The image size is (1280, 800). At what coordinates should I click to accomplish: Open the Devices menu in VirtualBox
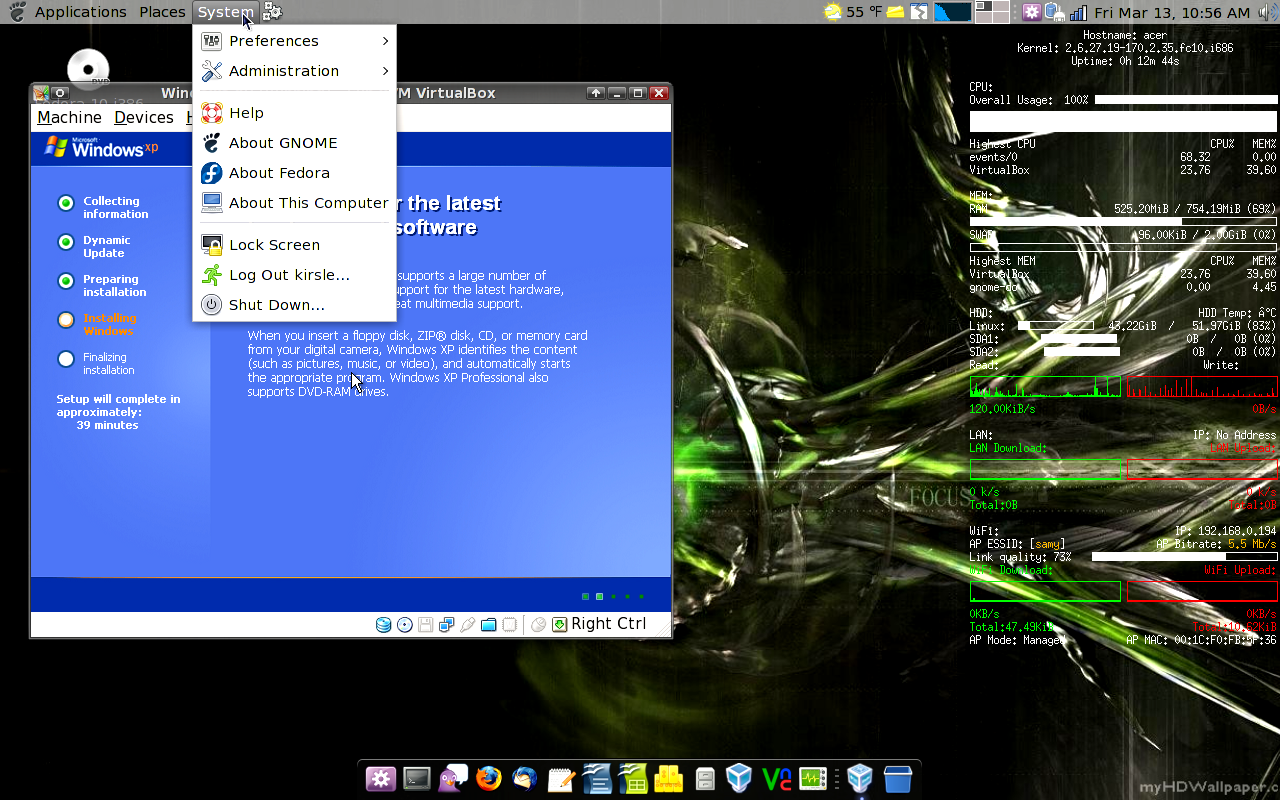(144, 118)
